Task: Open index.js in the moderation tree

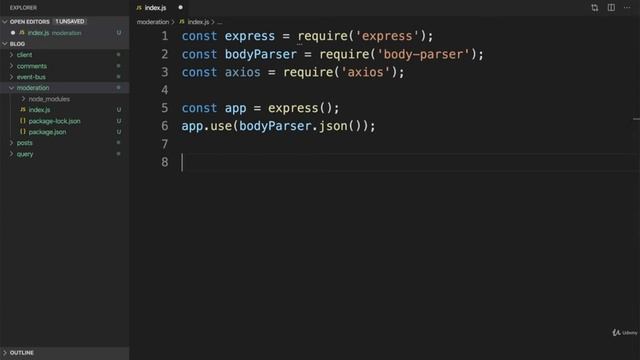Action: pos(39,110)
